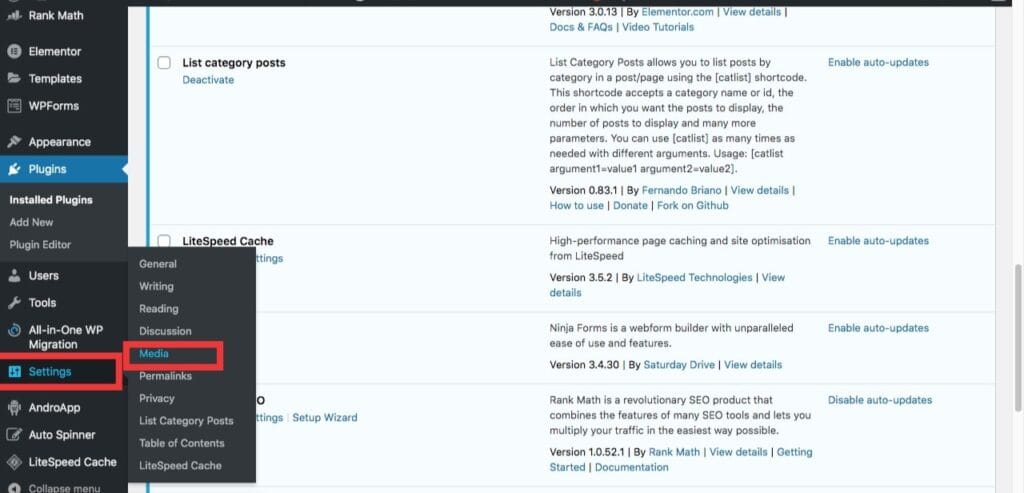Choose List Category Posts settings item

pyautogui.click(x=186, y=421)
